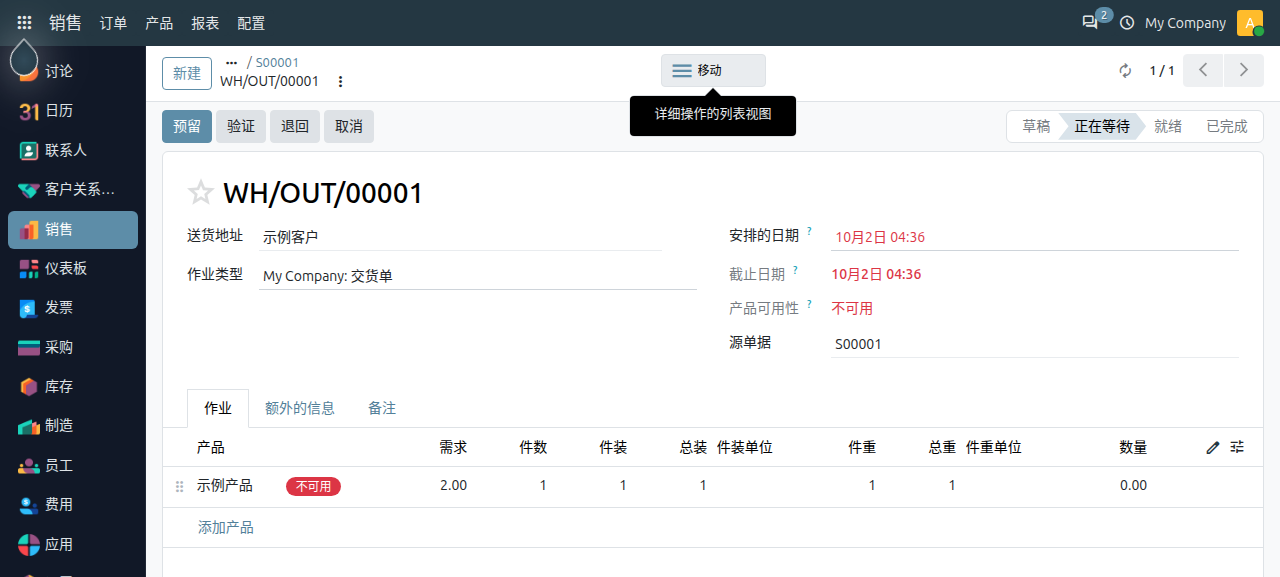1280x577 pixels.
Task: Open the 客户关系 CRM app
Action: (x=72, y=190)
